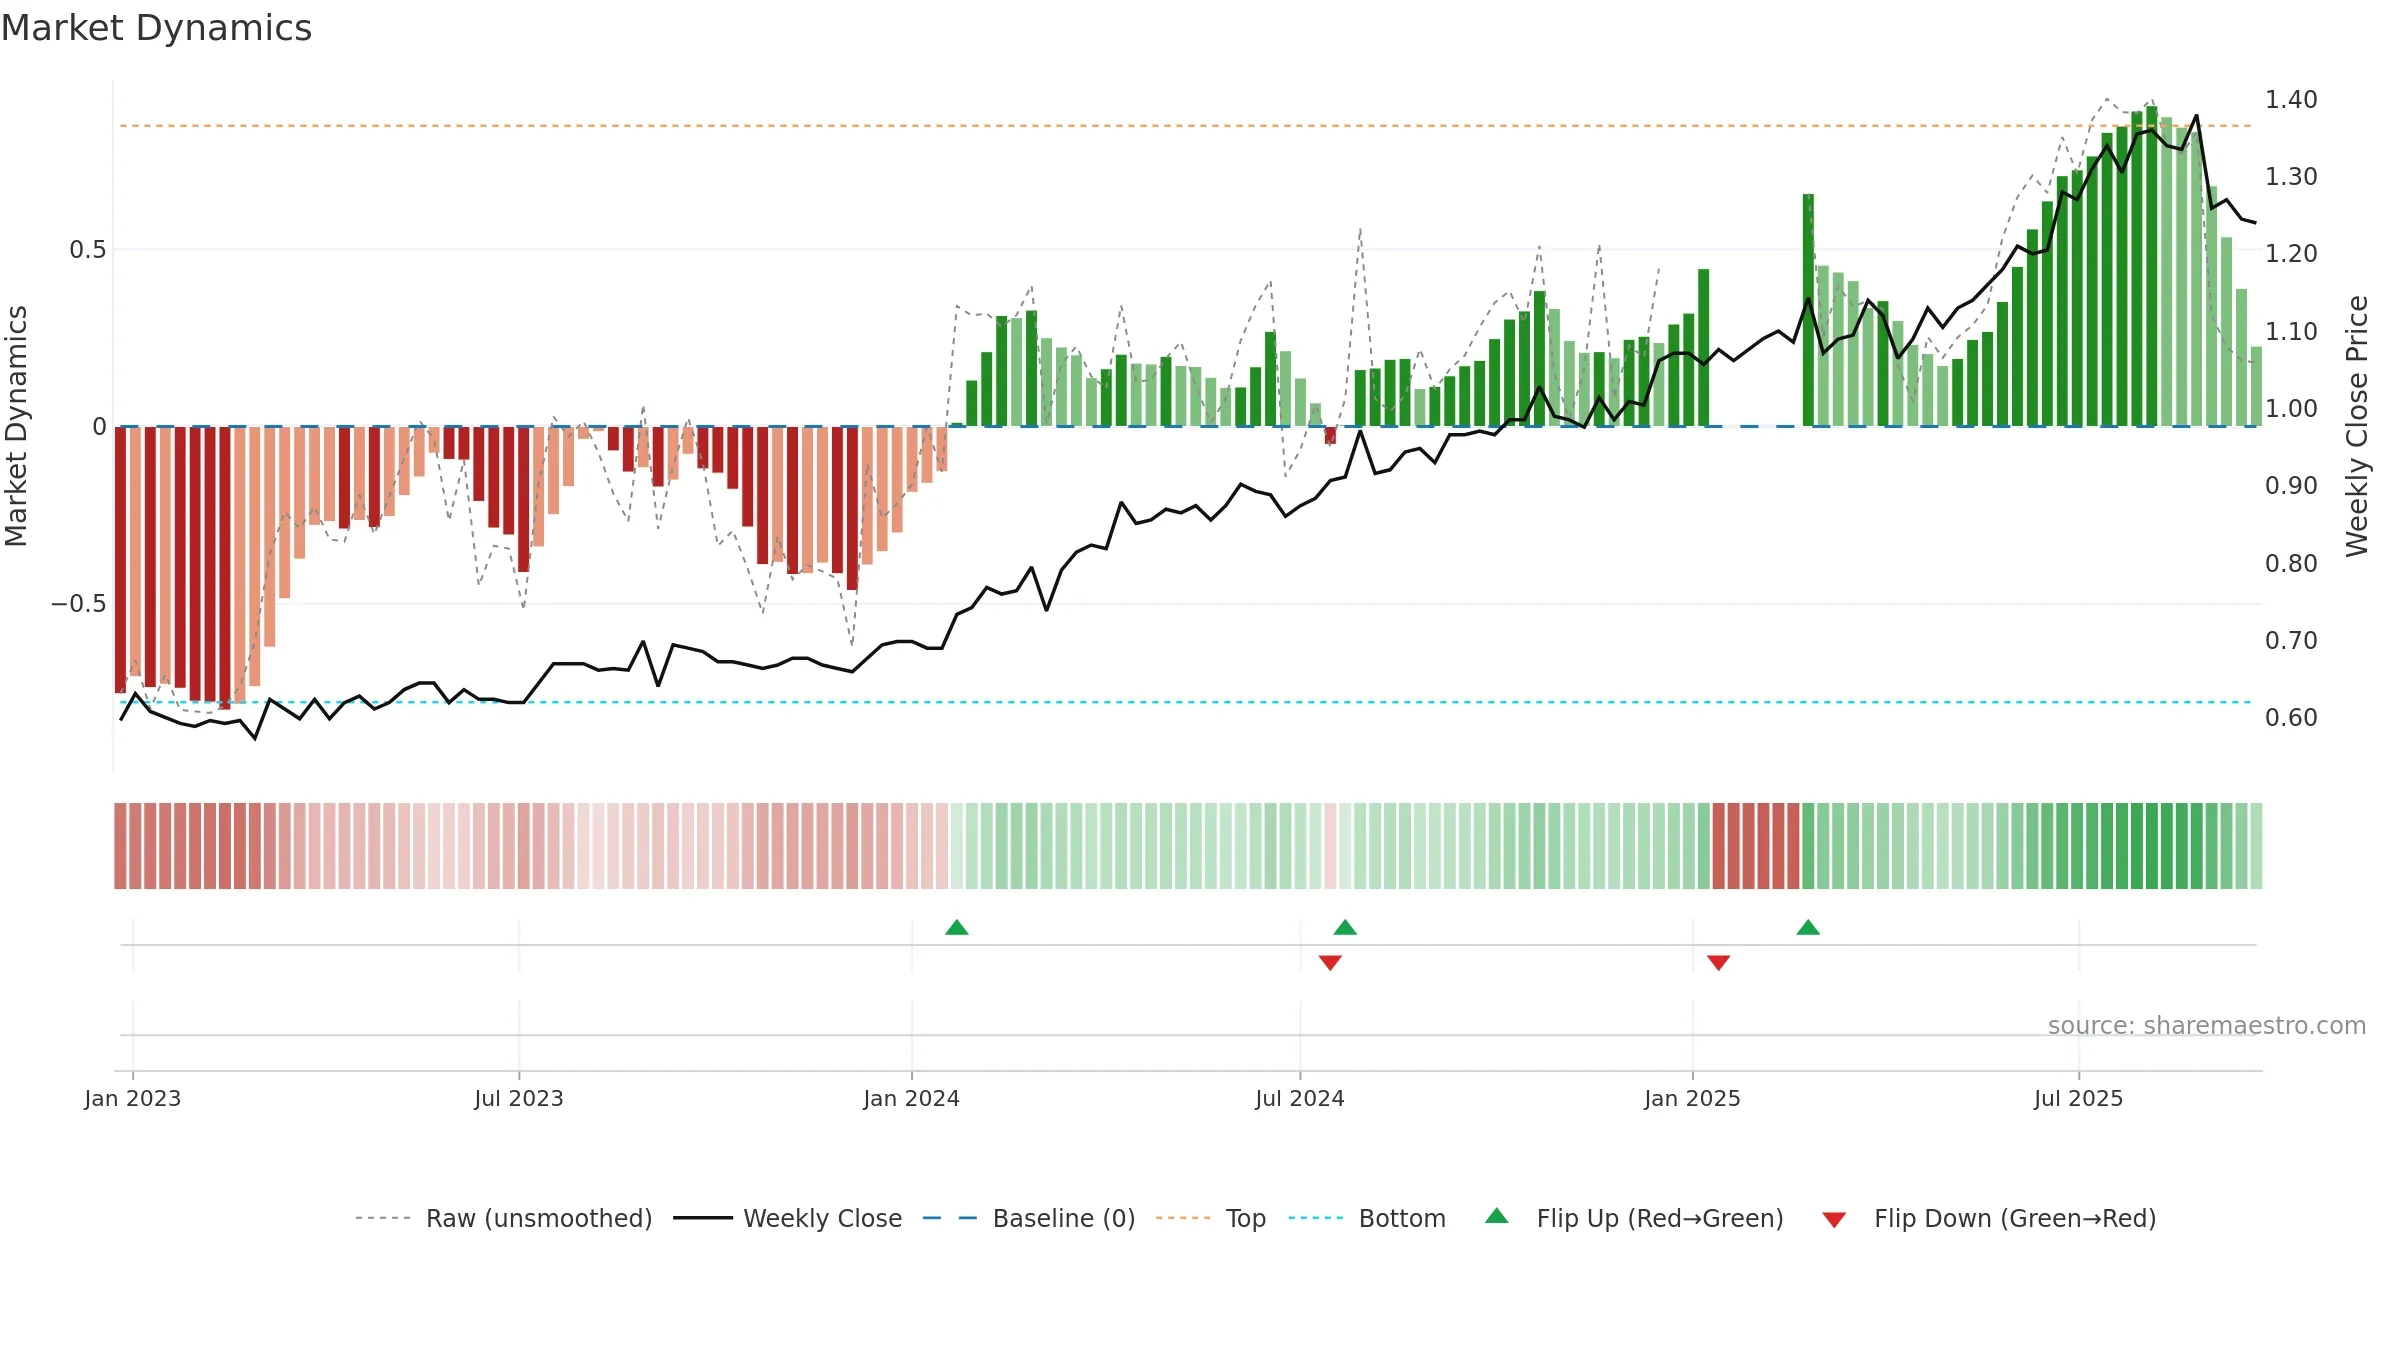Screen dimensions: 2400x1350
Task: Click the 0.60 price axis tick
Action: (2291, 717)
